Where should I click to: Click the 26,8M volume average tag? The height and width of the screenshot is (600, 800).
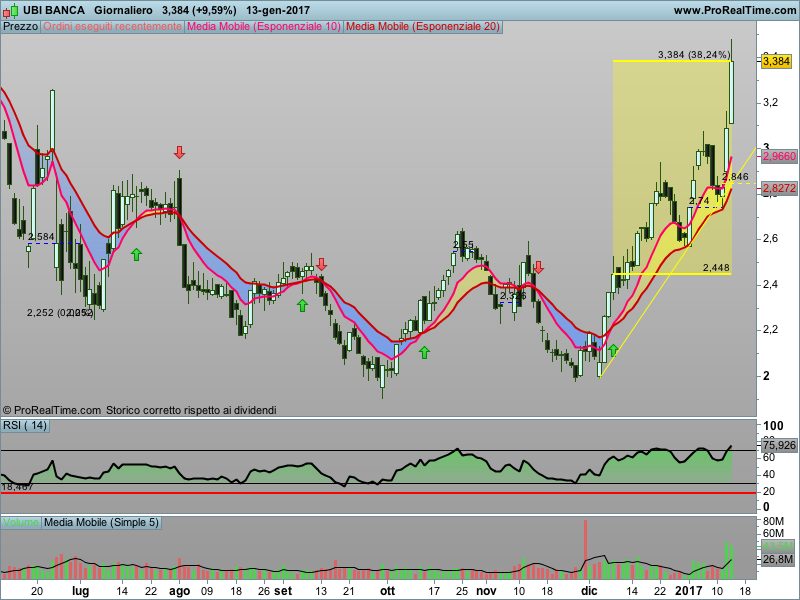coord(778,560)
